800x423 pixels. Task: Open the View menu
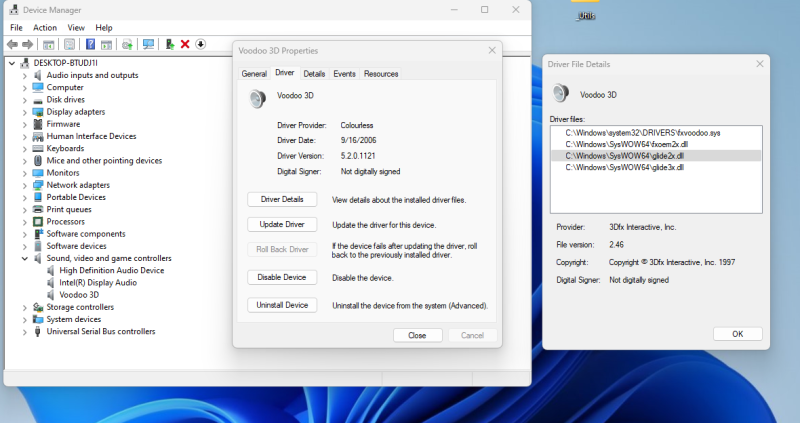pyautogui.click(x=76, y=28)
